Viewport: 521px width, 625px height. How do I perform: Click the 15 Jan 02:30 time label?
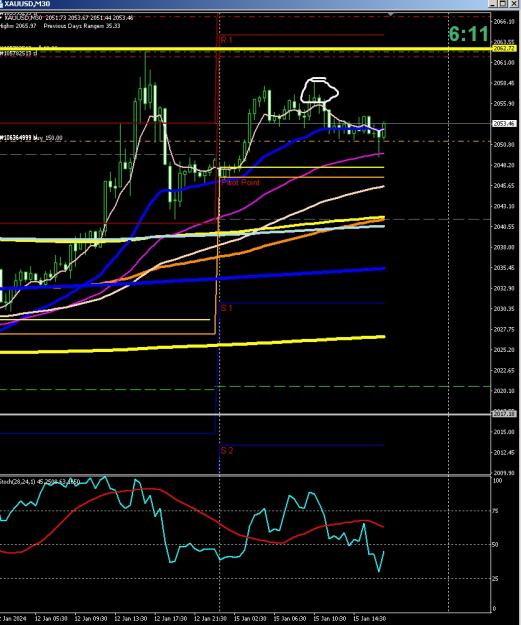point(250,618)
